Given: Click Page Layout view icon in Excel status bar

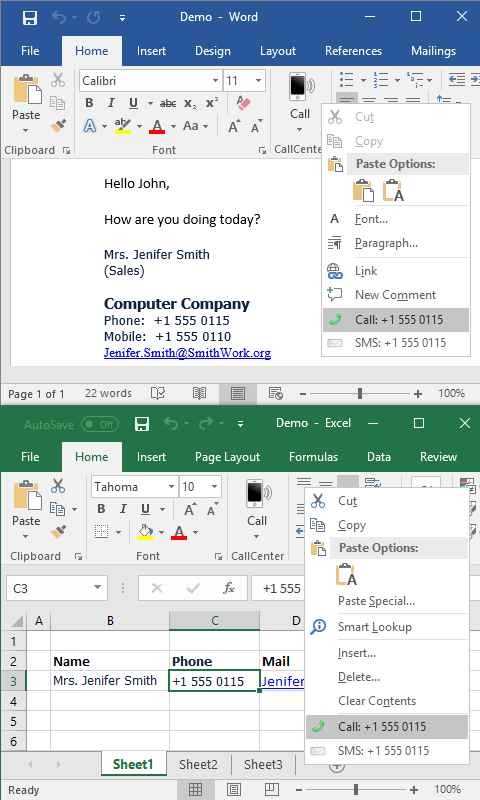Looking at the screenshot, I should (x=234, y=789).
